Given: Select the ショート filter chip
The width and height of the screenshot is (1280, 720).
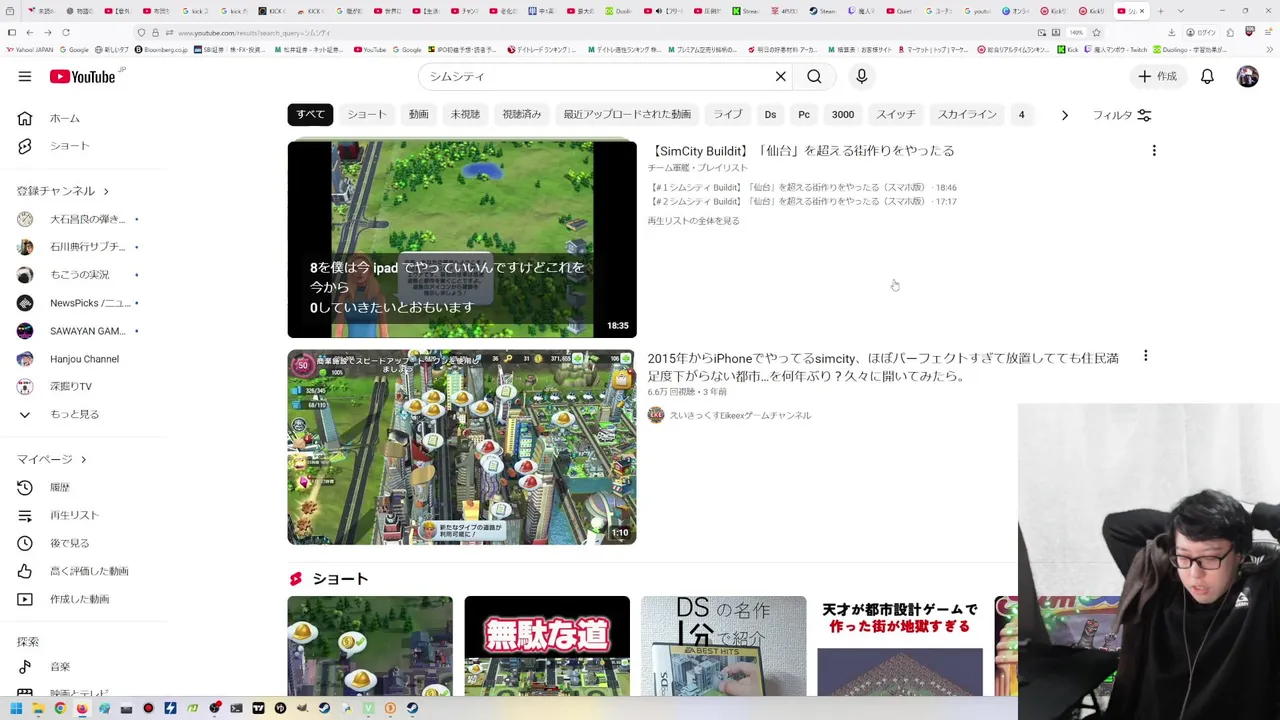Looking at the screenshot, I should point(367,114).
